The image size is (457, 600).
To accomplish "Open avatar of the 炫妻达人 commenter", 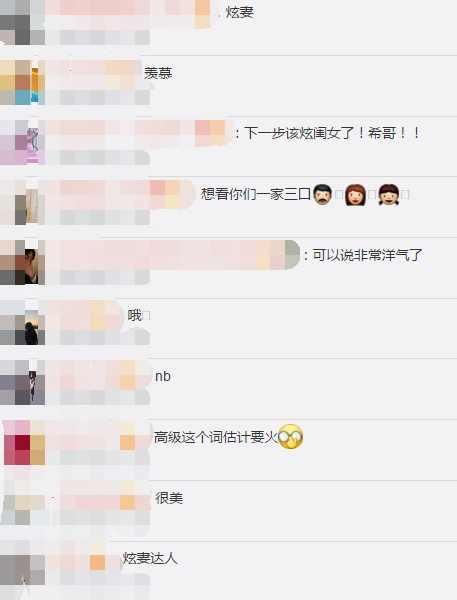I will 22,566.
